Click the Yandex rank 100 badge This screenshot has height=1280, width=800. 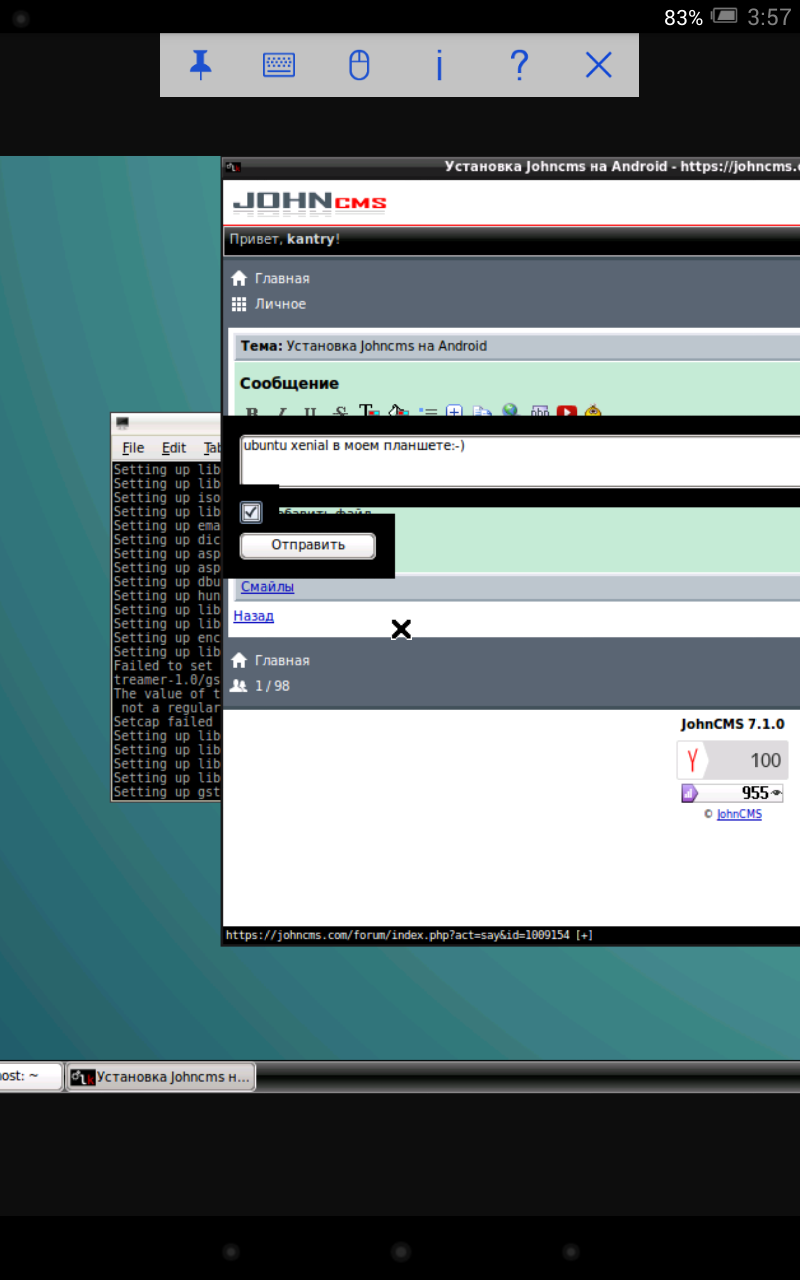pos(733,760)
